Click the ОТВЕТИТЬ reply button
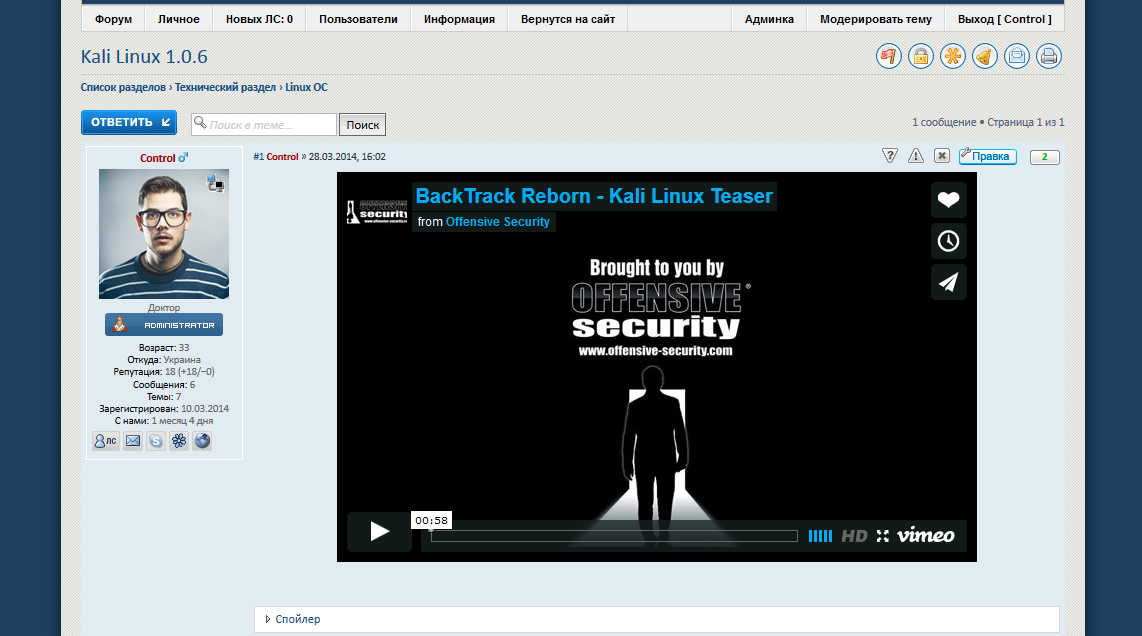This screenshot has height=636, width=1142. [129, 123]
